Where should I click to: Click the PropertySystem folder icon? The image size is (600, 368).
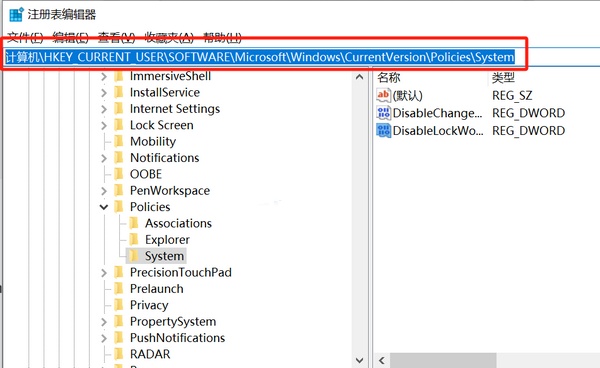click(119, 321)
